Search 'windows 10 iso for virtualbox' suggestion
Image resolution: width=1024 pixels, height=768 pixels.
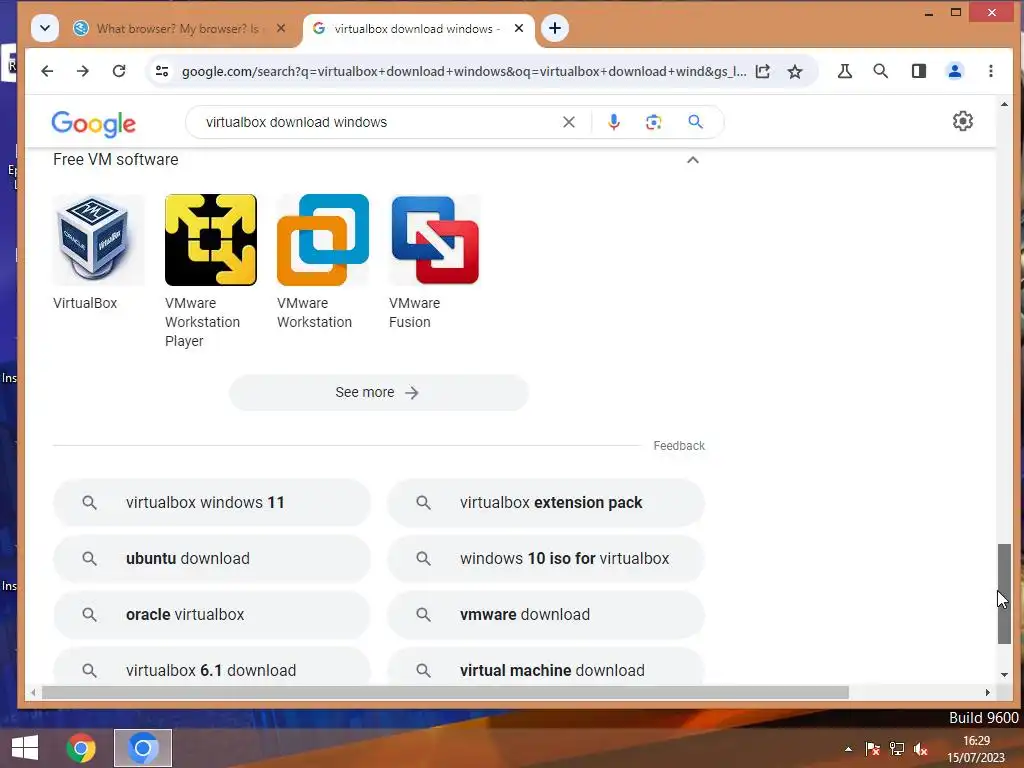tap(546, 558)
